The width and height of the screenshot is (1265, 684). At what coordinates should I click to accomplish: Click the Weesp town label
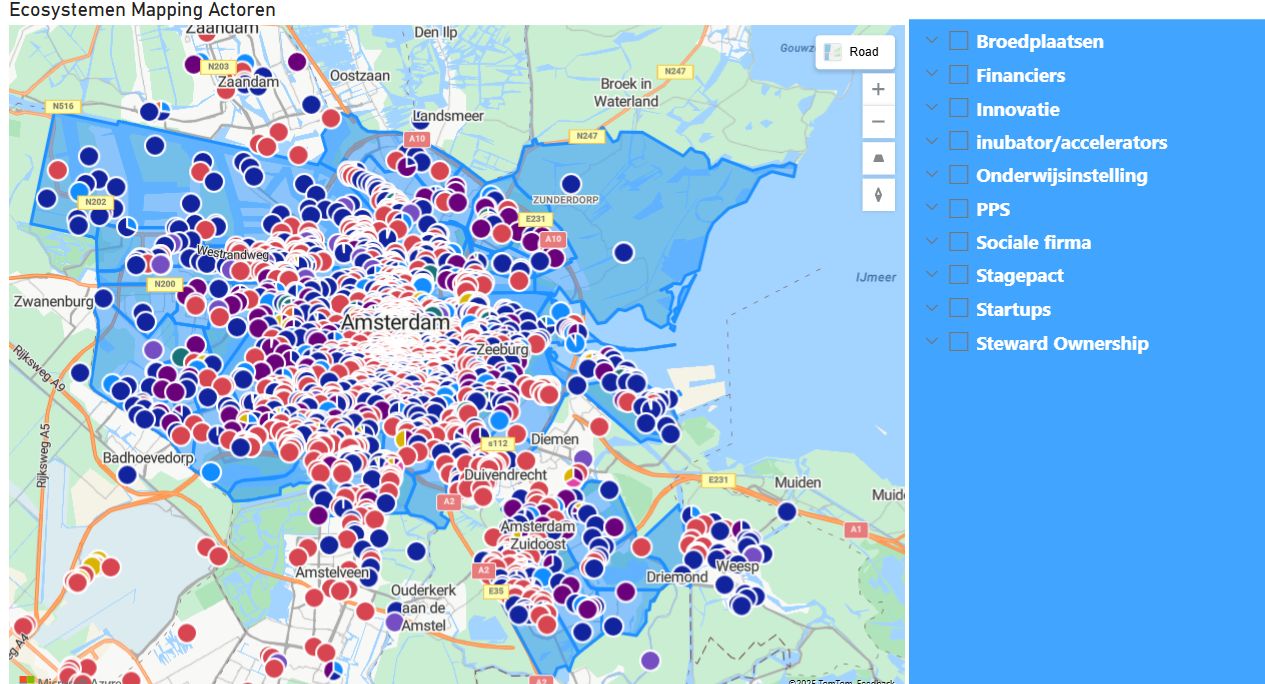coord(739,566)
